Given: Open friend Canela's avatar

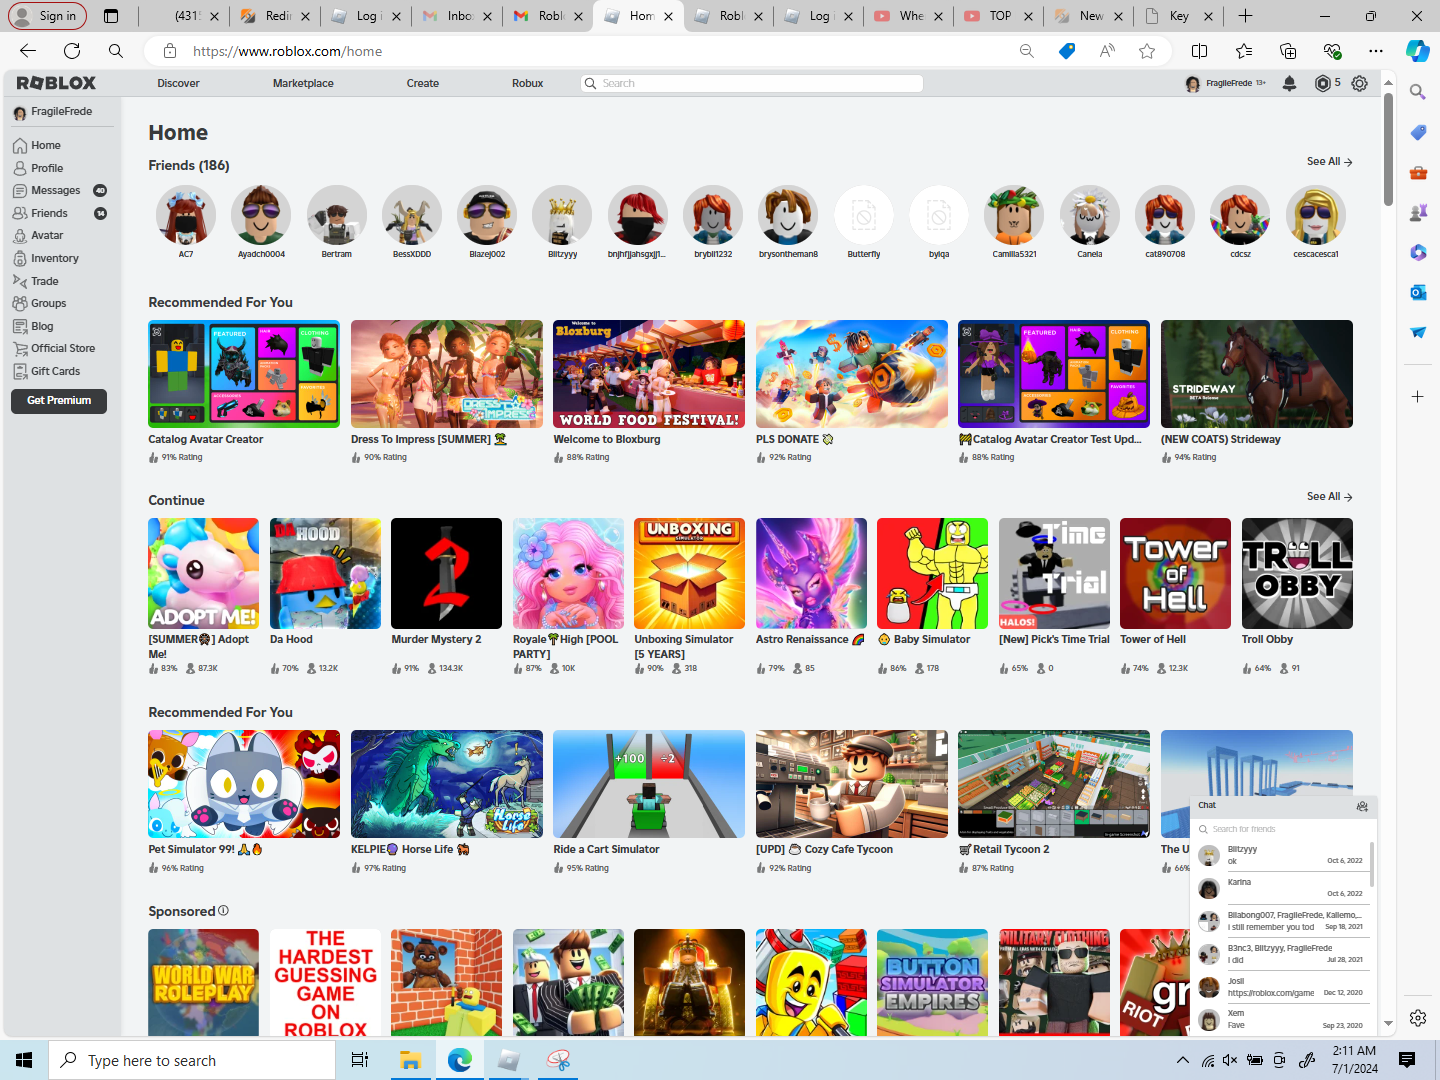Looking at the screenshot, I should click(1090, 215).
